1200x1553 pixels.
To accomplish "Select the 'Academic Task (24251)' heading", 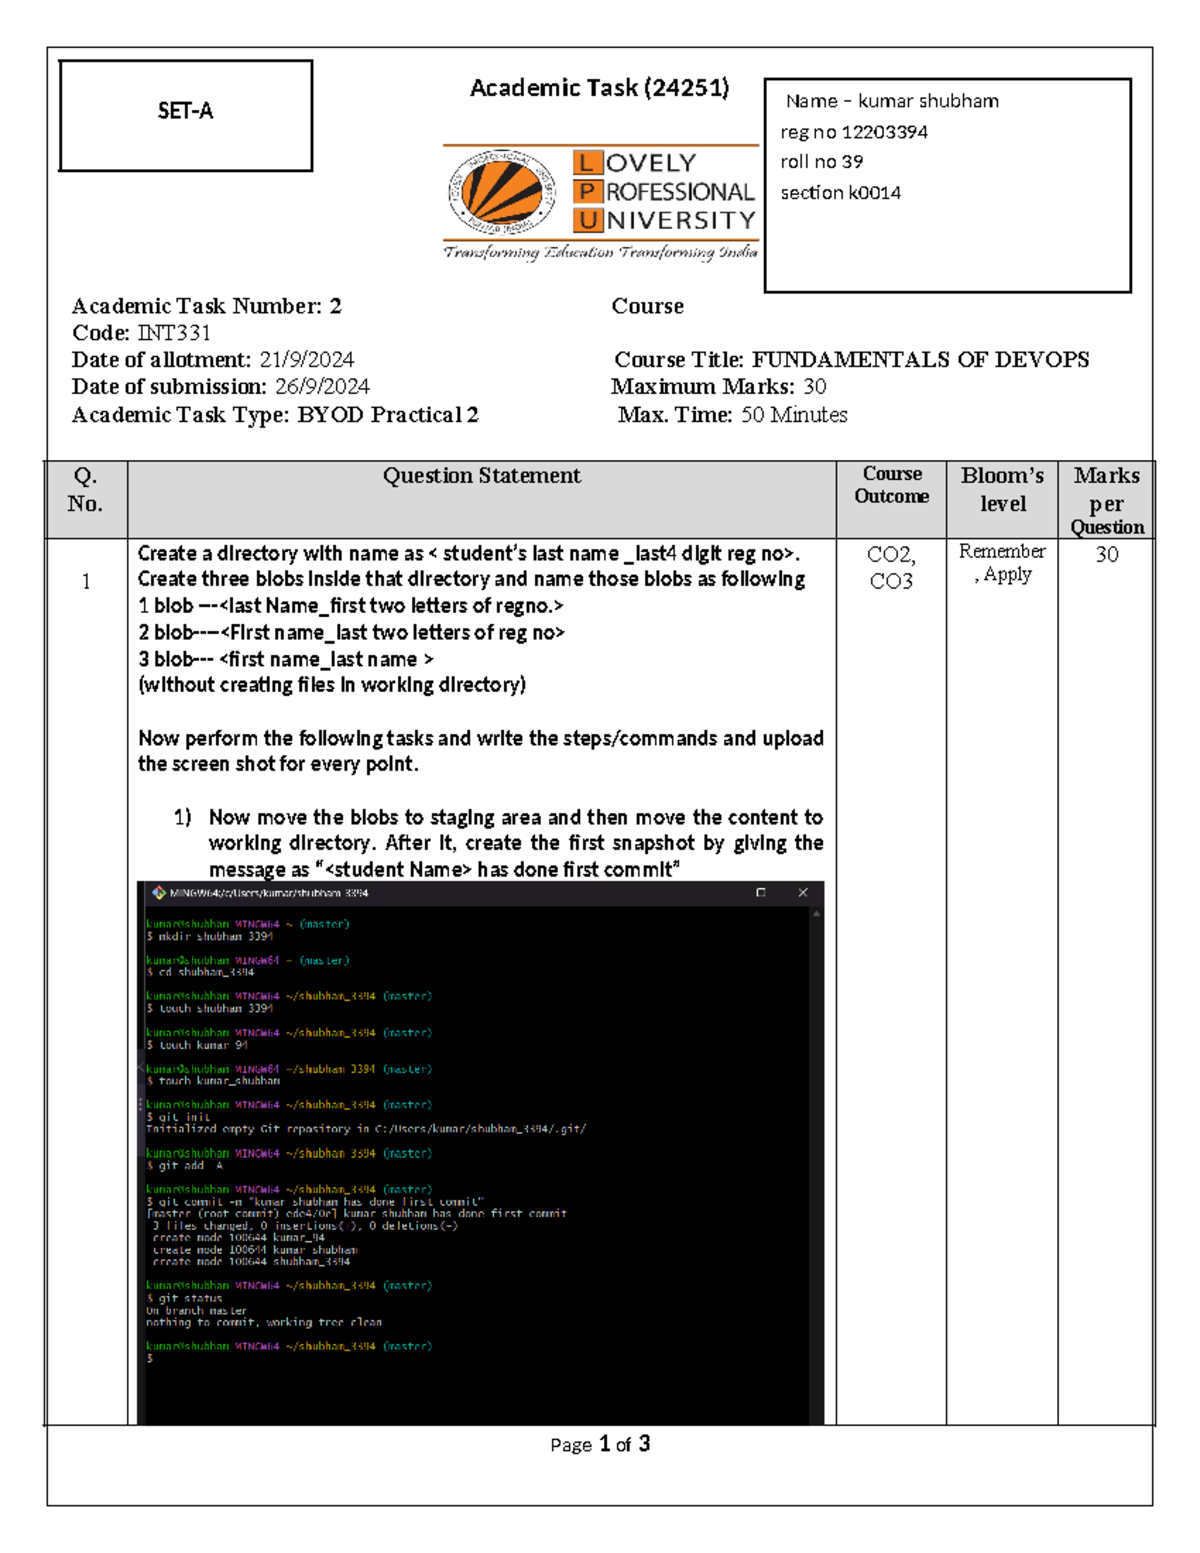I will coord(600,88).
